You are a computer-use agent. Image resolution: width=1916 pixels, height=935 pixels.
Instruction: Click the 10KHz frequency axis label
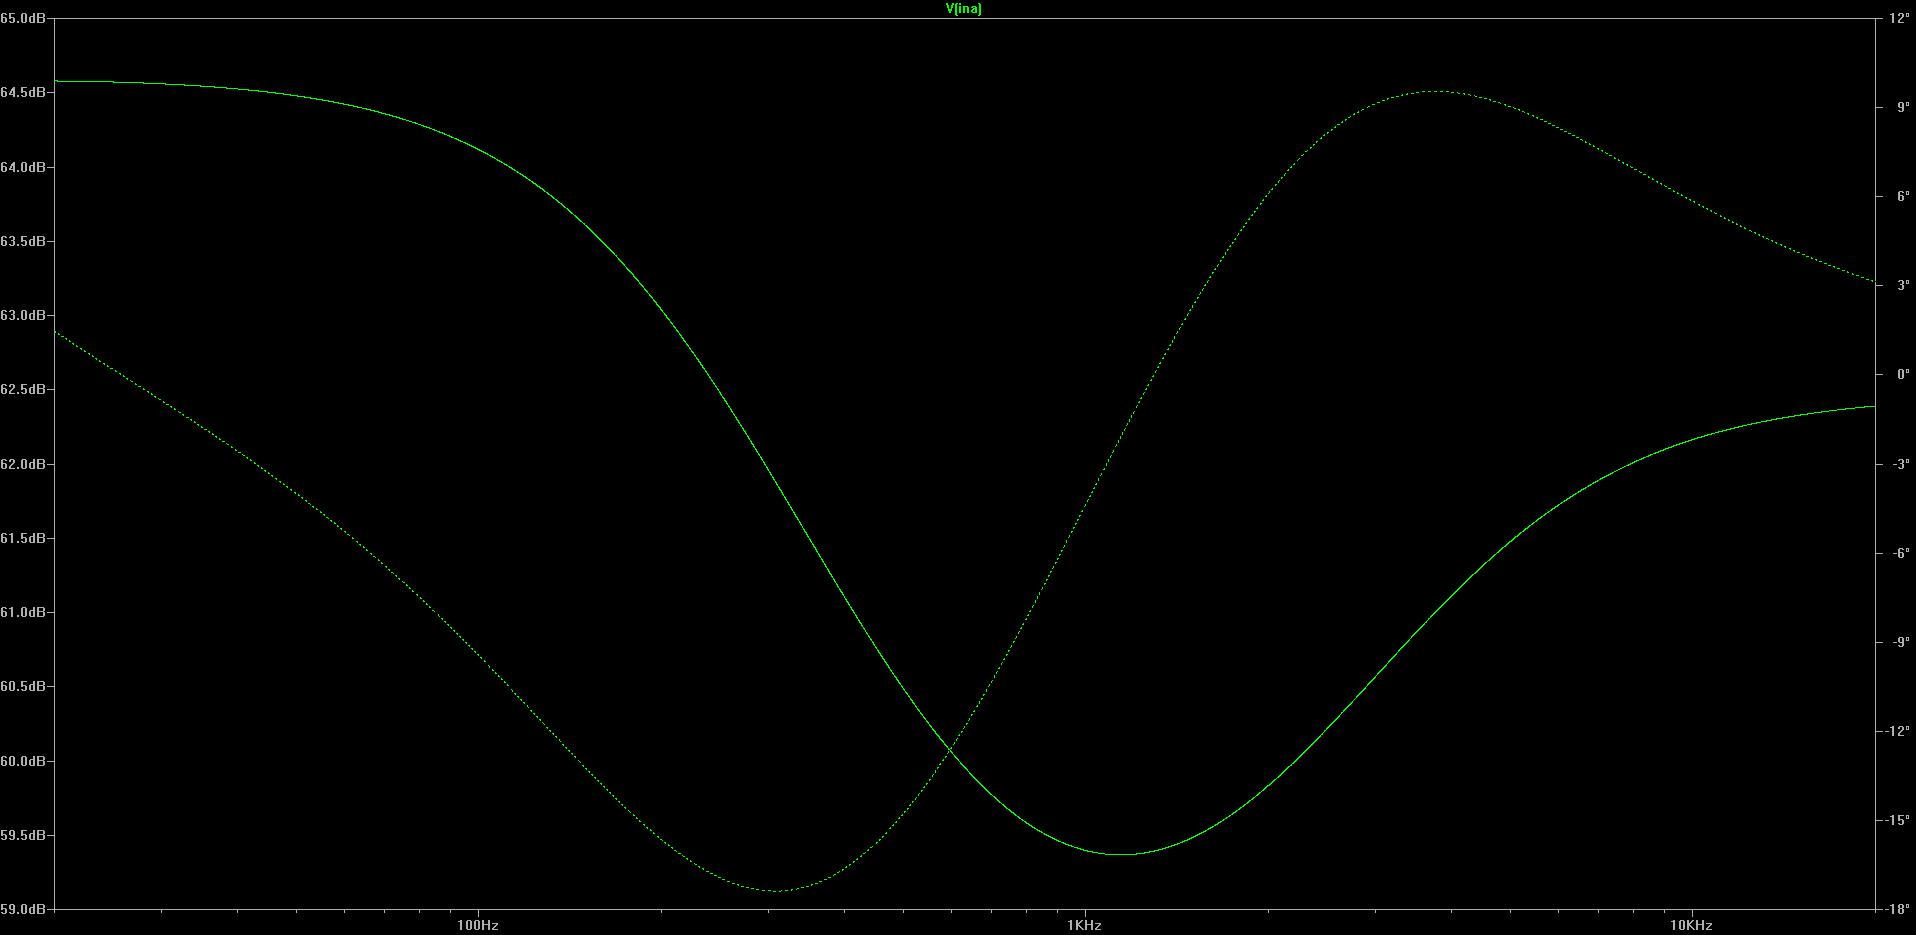pos(1691,926)
